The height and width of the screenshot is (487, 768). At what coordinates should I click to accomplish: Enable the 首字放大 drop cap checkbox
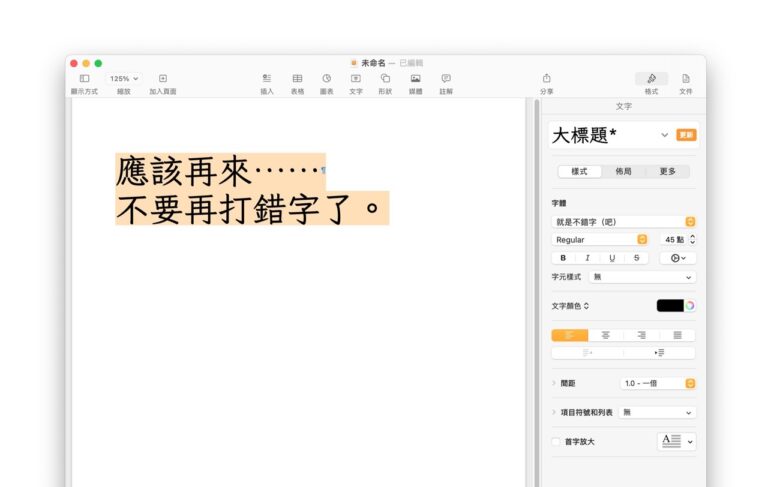[556, 441]
